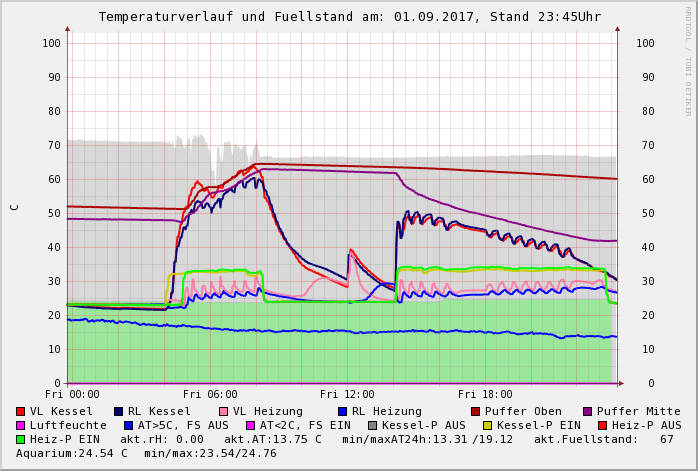
Task: Click the magenta Luftfeuchte legend swatch
Action: [x=21, y=425]
